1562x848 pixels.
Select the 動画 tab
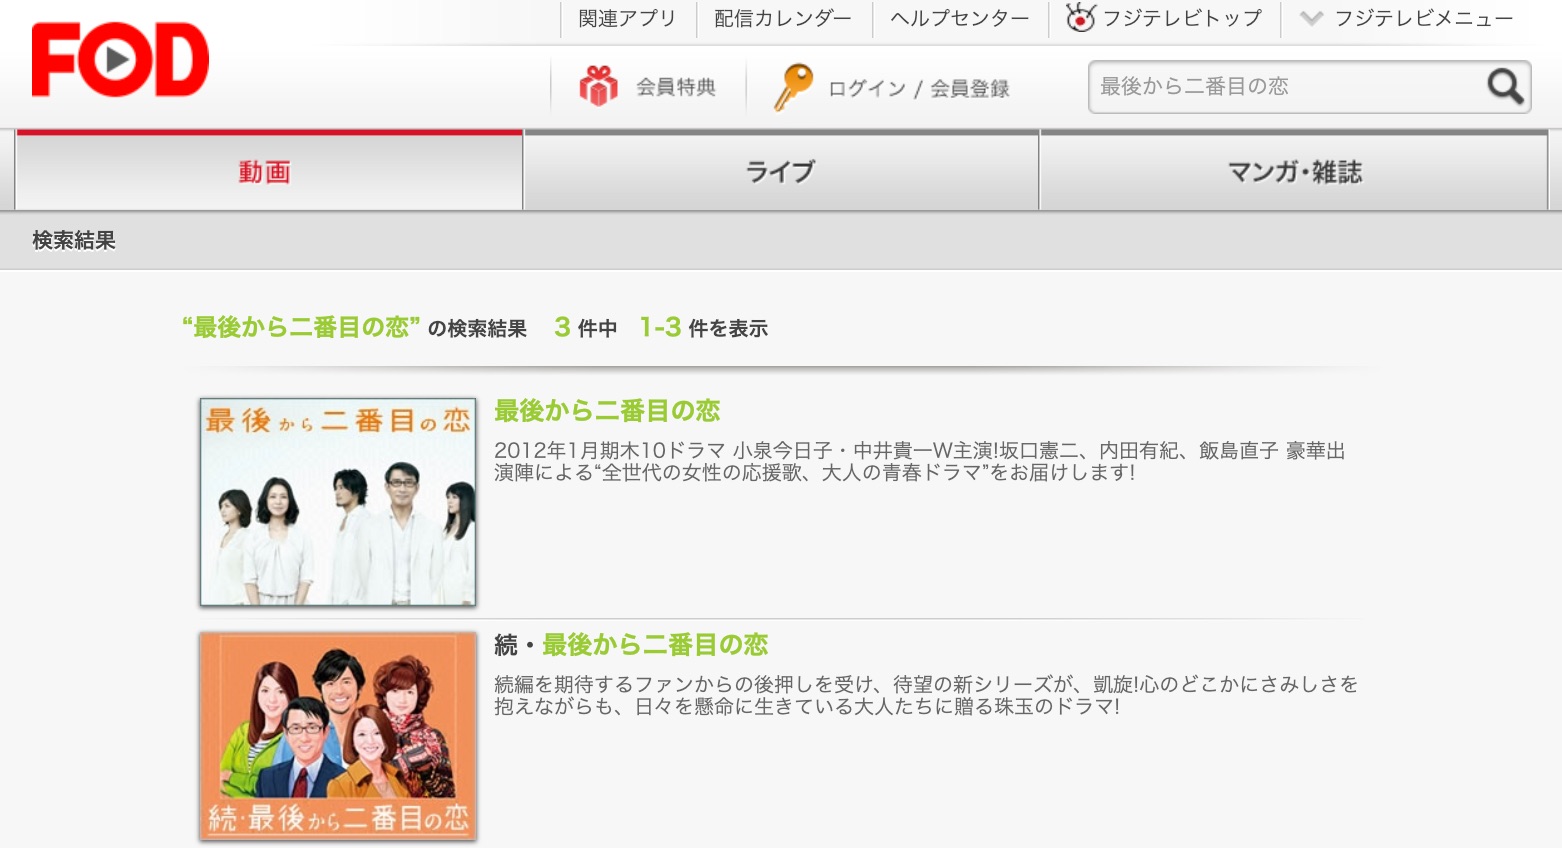pos(265,172)
